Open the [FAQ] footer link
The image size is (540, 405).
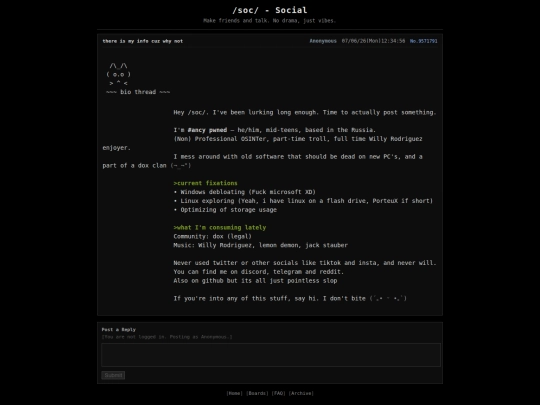click(x=278, y=393)
